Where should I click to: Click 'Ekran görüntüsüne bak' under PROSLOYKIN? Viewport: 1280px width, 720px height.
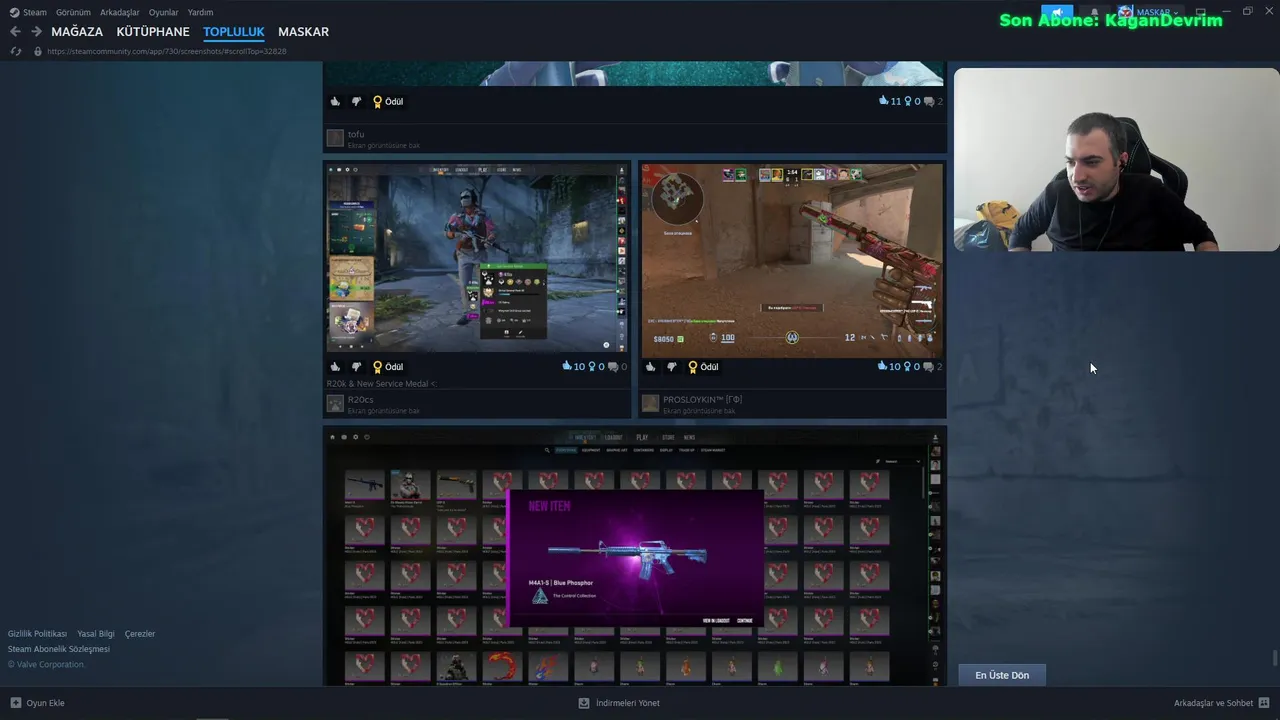tap(699, 411)
